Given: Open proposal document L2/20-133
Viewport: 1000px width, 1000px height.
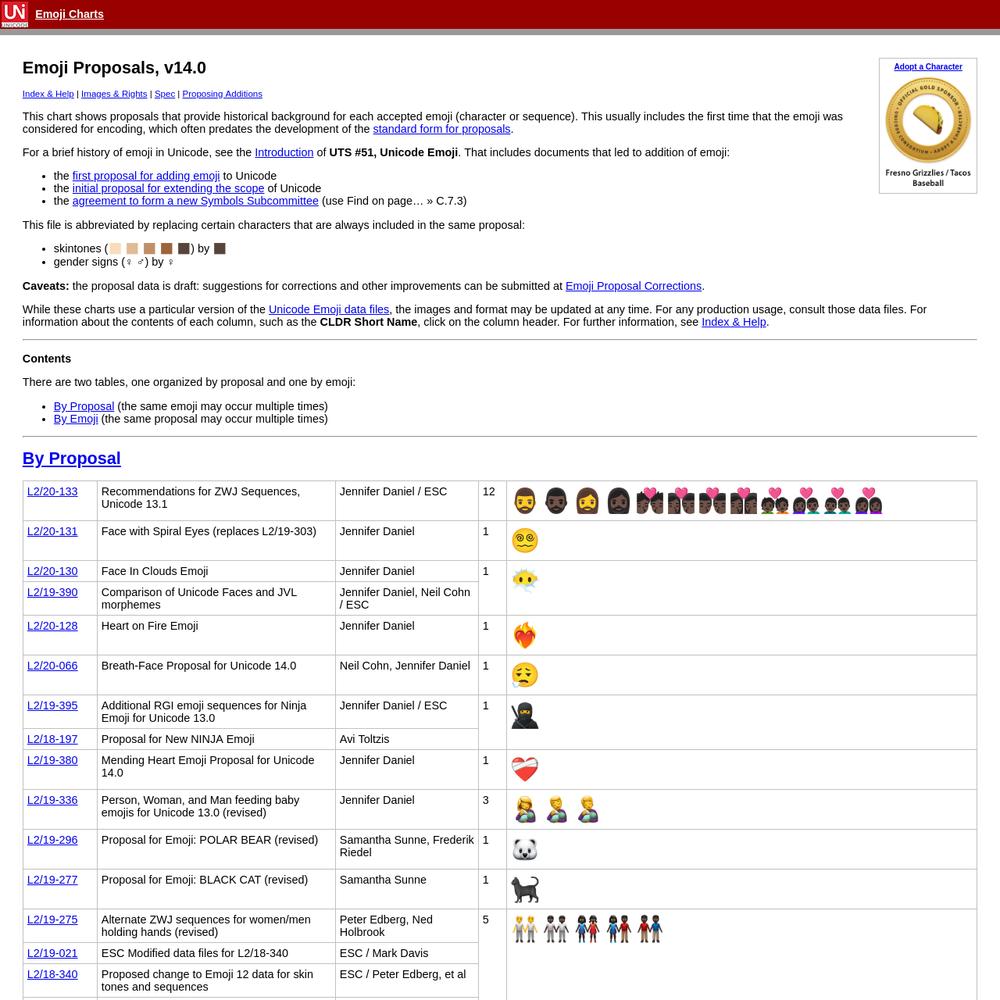Looking at the screenshot, I should (x=52, y=492).
